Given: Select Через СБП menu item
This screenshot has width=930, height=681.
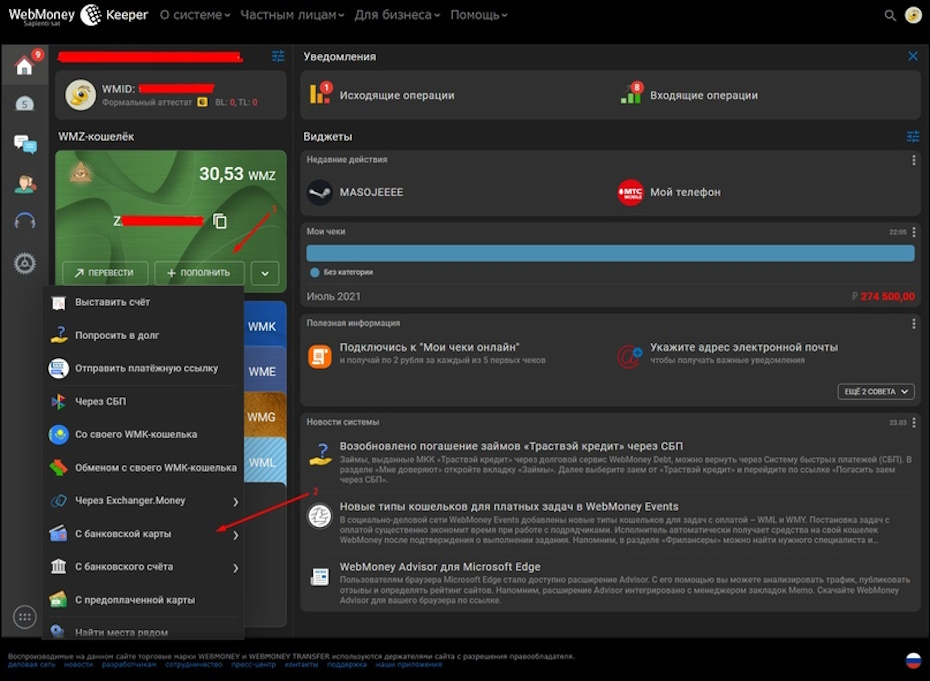Looking at the screenshot, I should pyautogui.click(x=144, y=402).
